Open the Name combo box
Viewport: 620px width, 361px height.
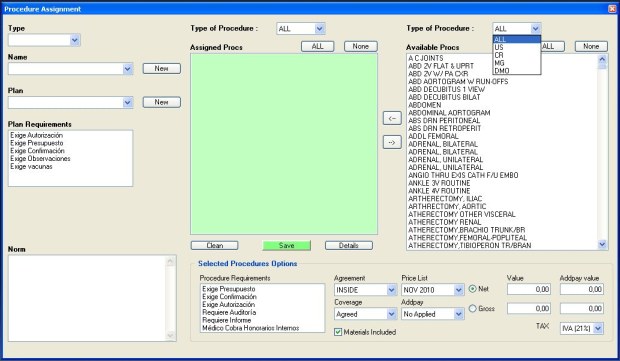(x=127, y=69)
